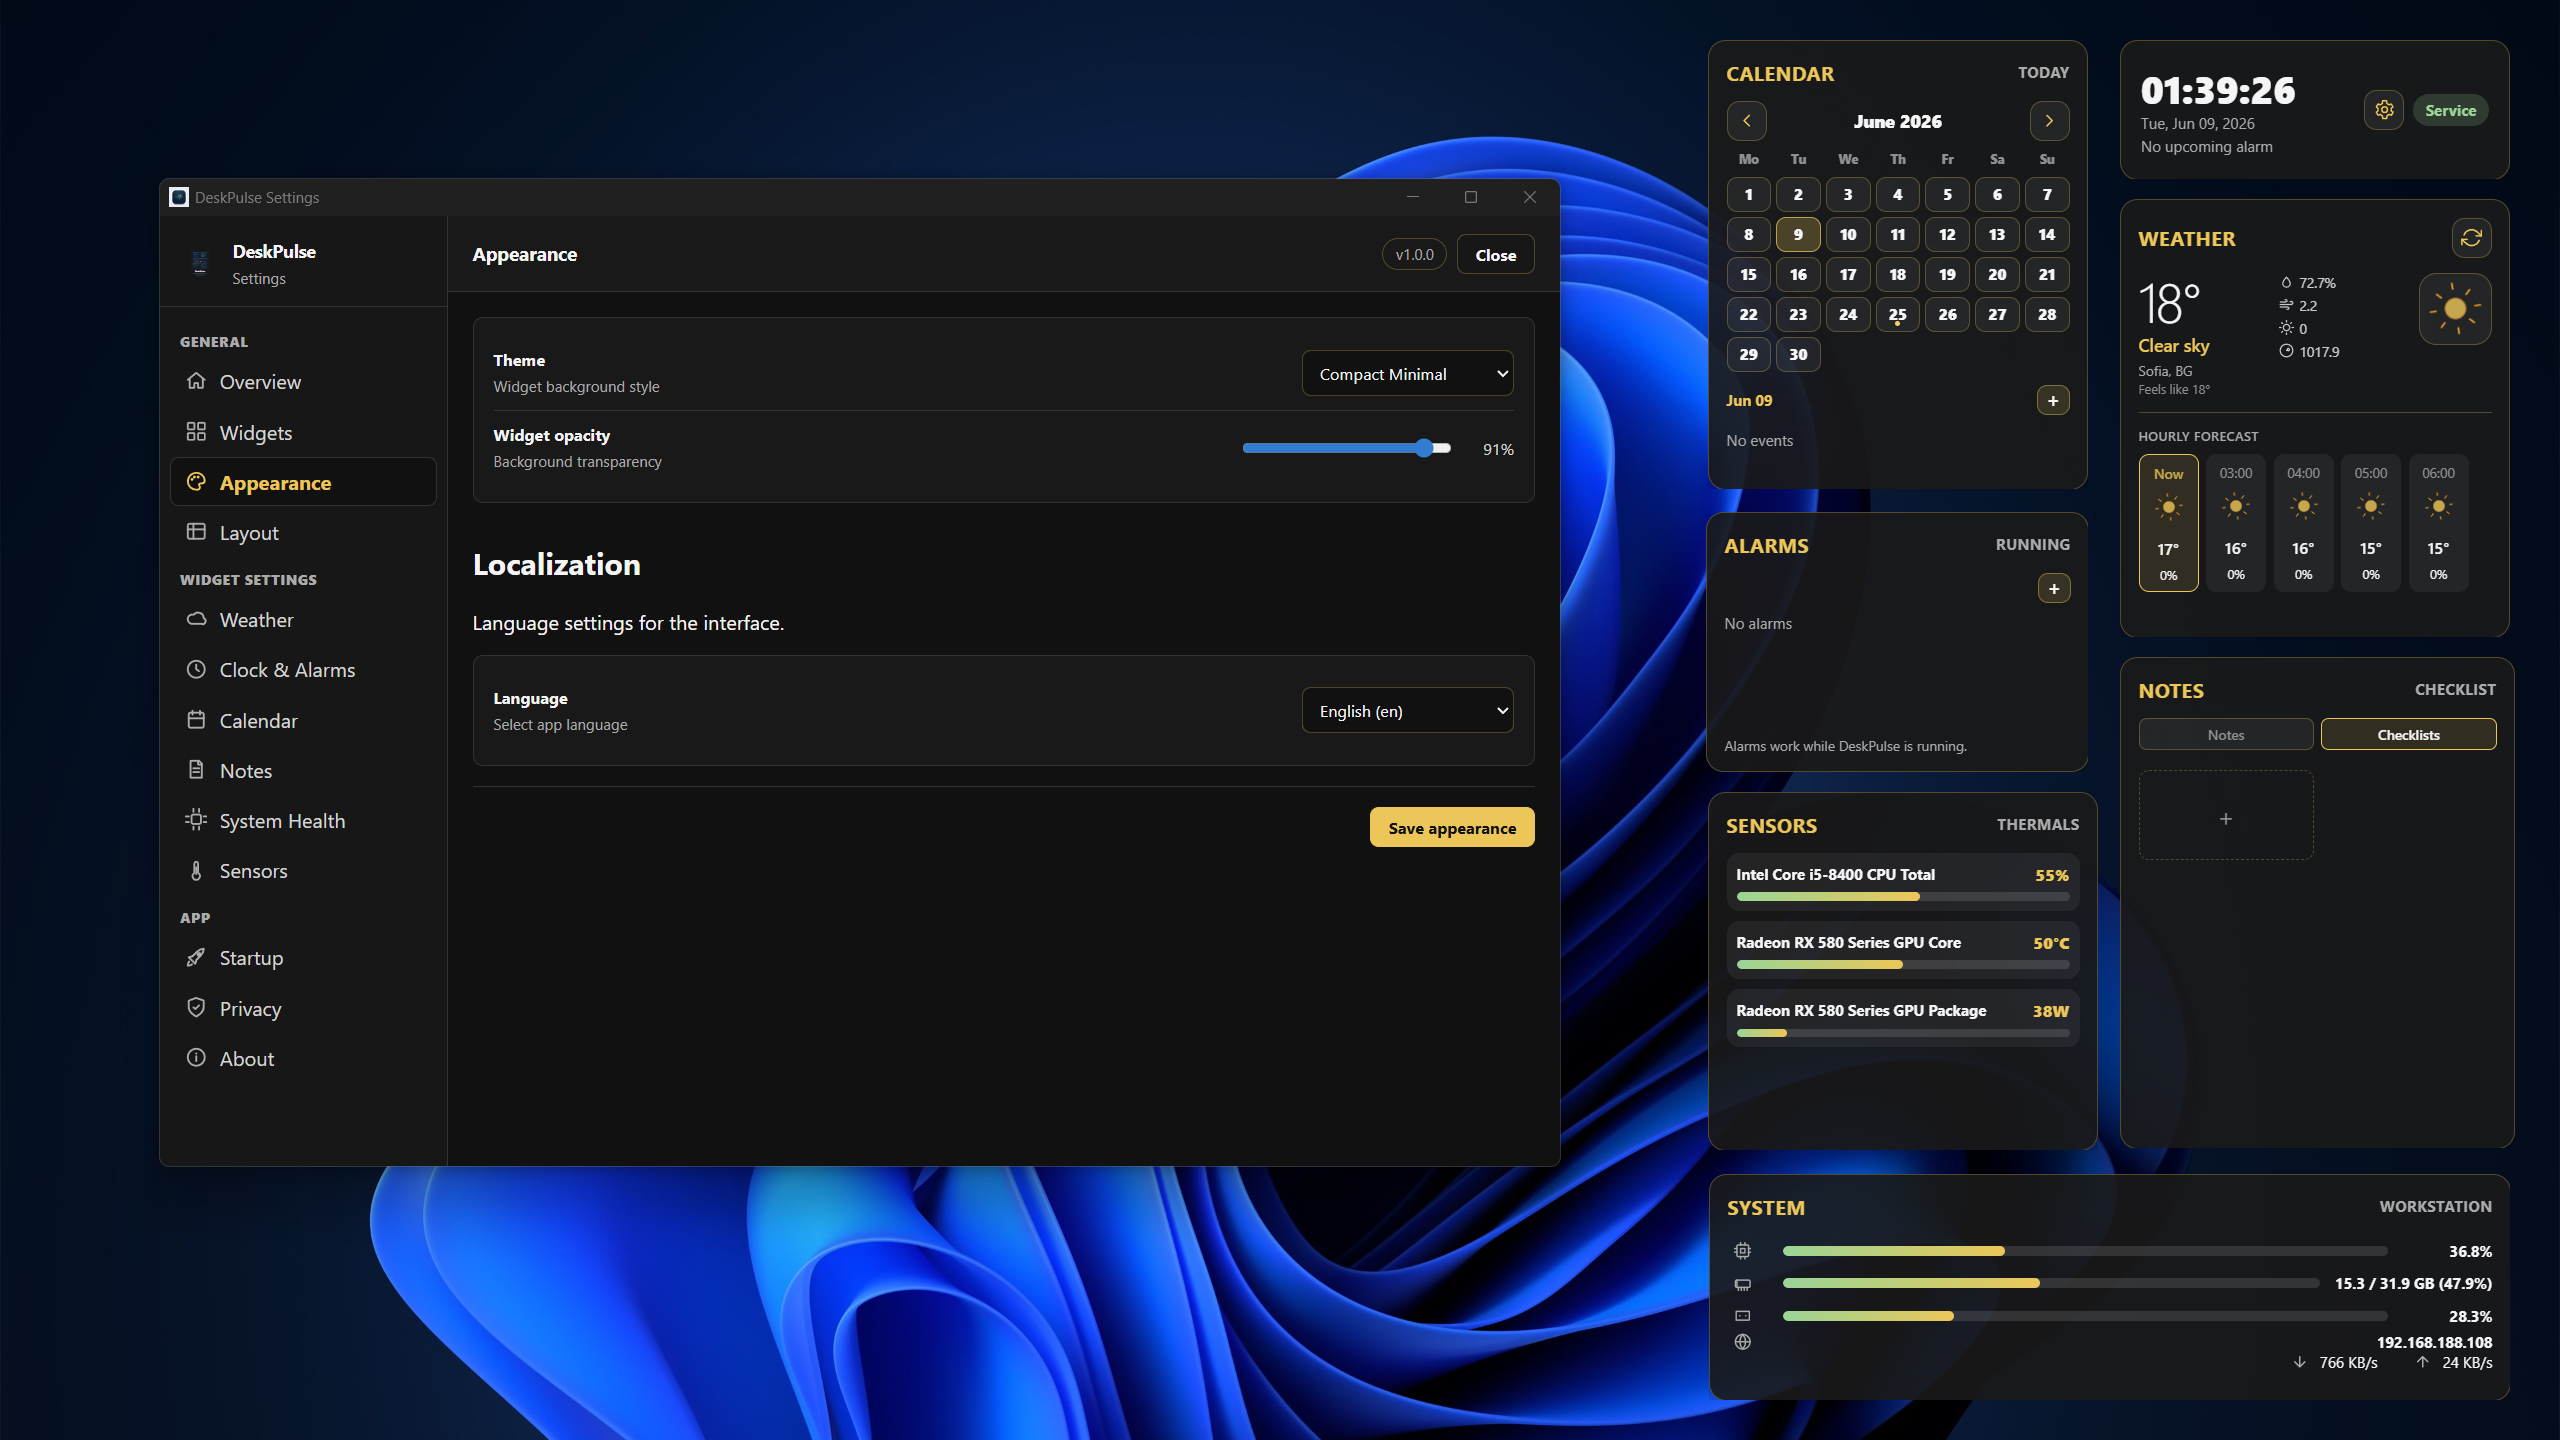This screenshot has height=1440, width=2560.
Task: Minimize the DeskPulse Settings window
Action: pos(1412,197)
